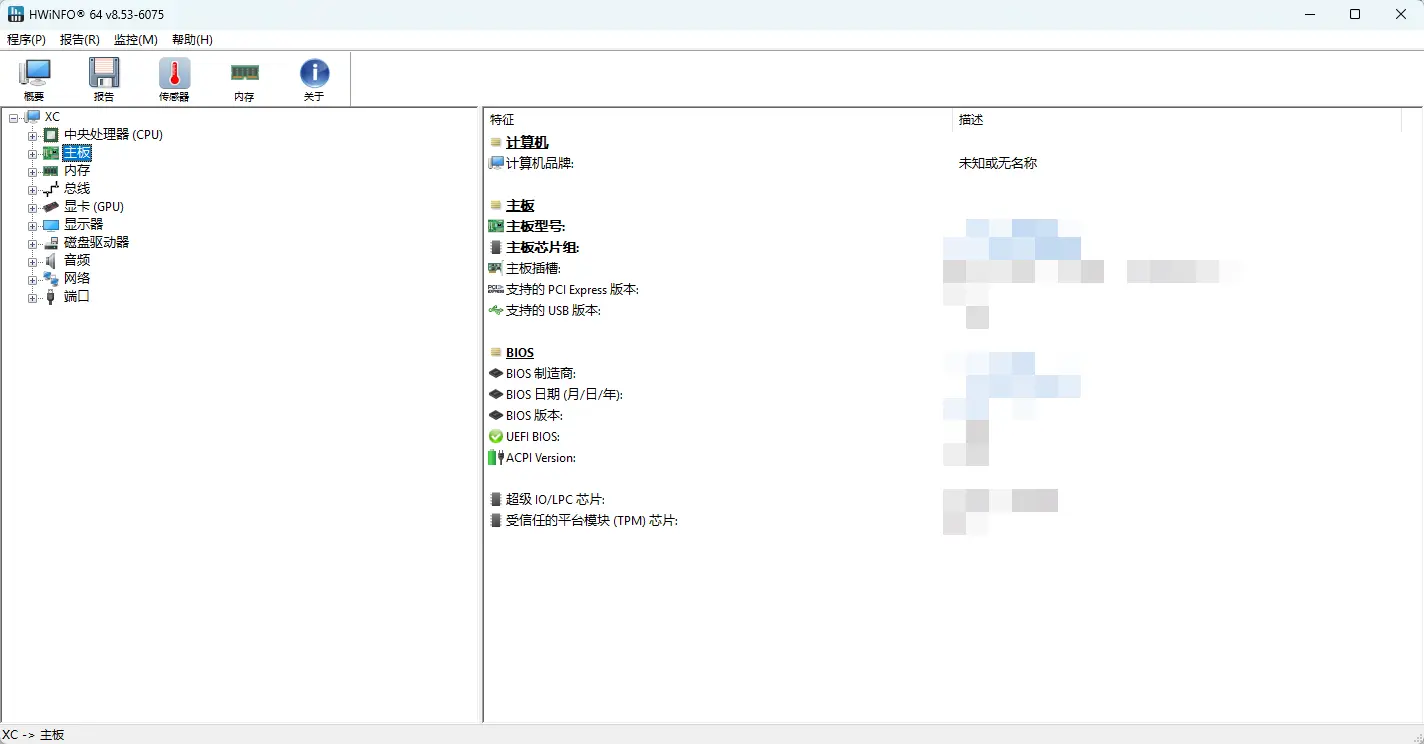This screenshot has height=744, width=1424.
Task: Open the 程序(P) menu
Action: click(x=26, y=39)
